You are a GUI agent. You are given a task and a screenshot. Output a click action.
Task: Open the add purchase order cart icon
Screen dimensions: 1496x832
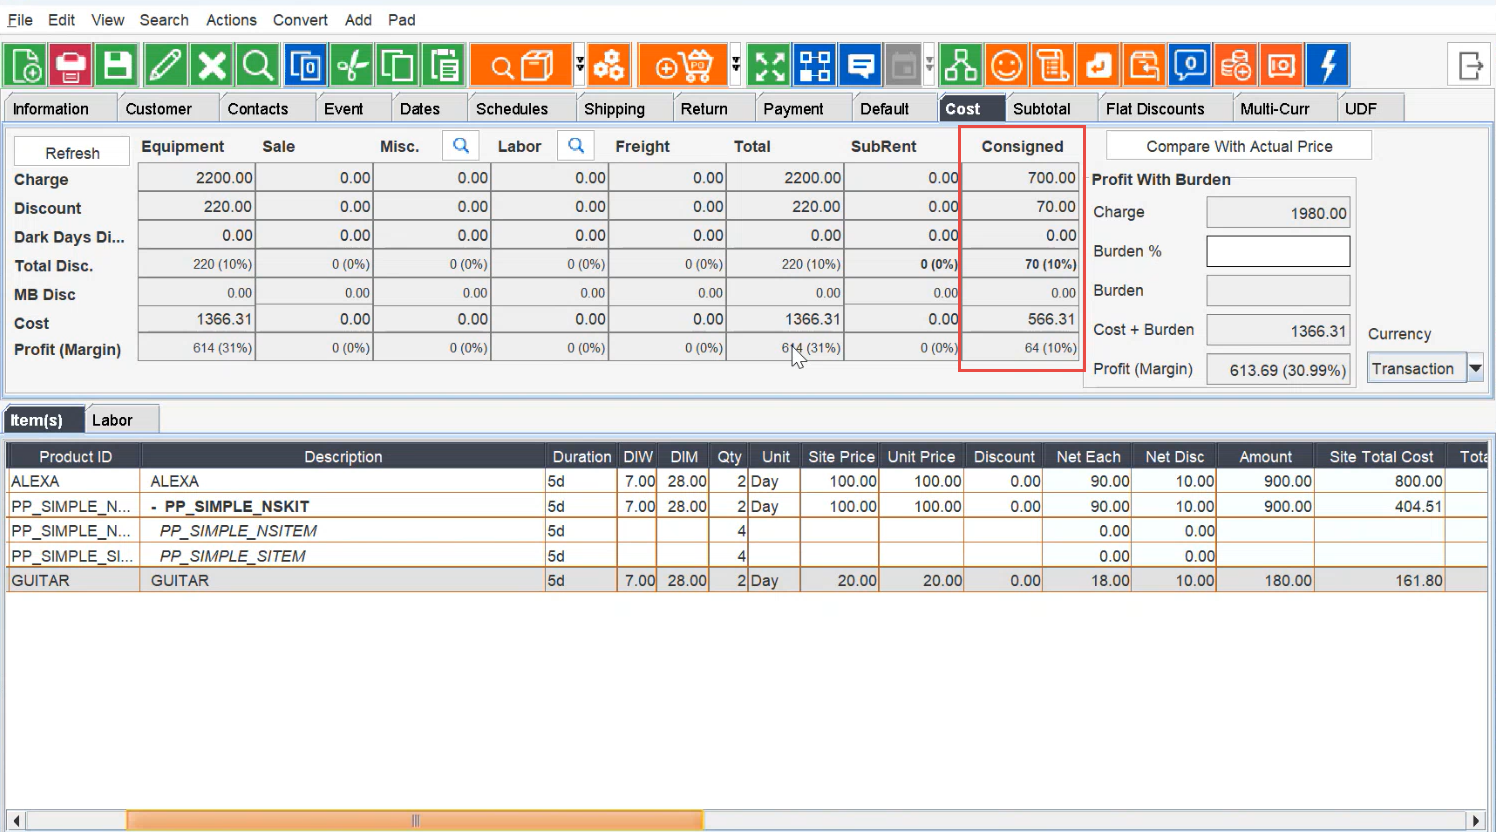click(x=683, y=66)
